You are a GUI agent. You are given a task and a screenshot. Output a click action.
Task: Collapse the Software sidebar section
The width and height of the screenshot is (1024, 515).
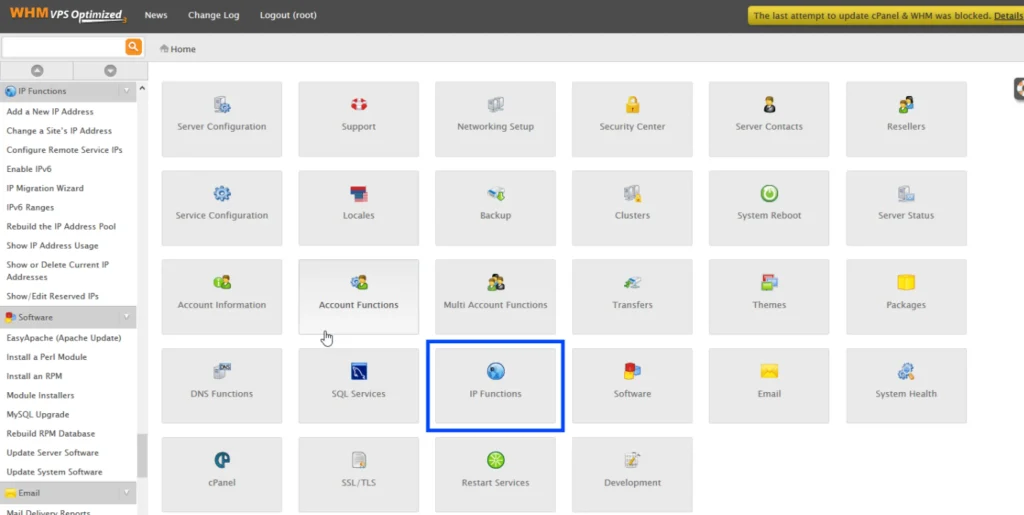127,317
